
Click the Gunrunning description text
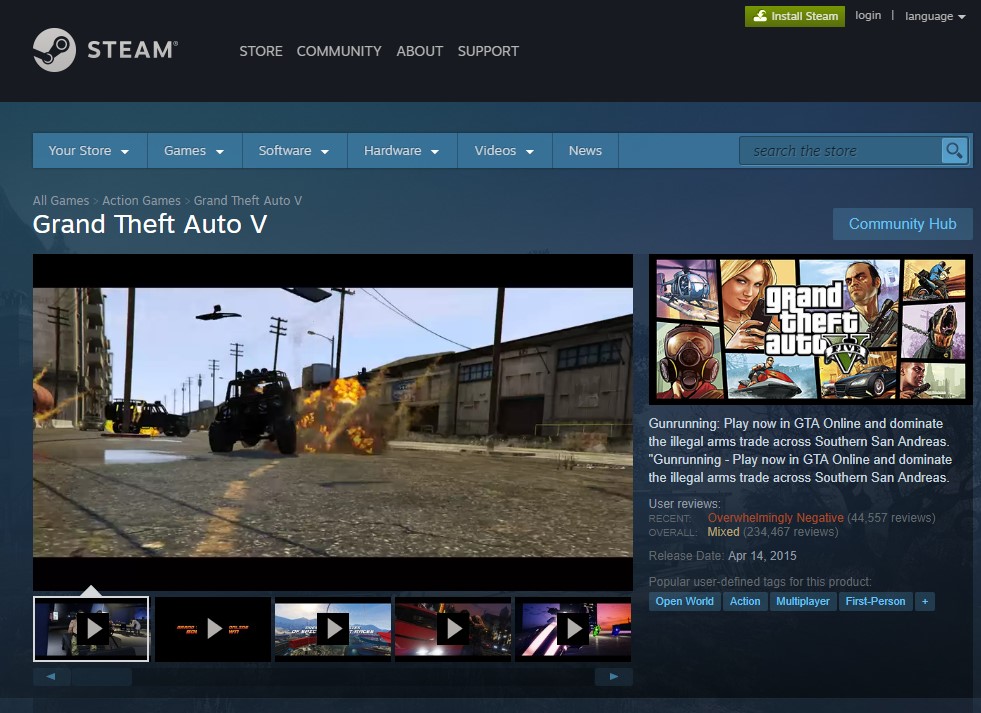coord(800,450)
